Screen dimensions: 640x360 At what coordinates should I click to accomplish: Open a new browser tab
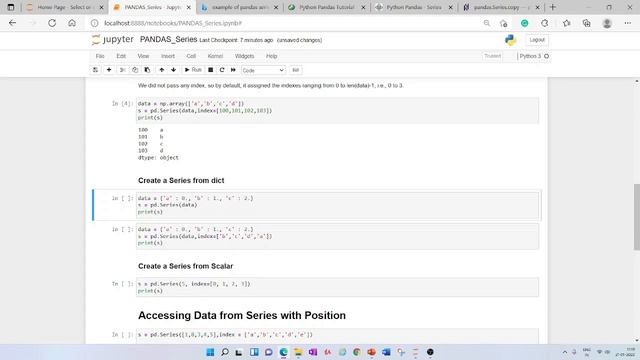click(x=553, y=7)
